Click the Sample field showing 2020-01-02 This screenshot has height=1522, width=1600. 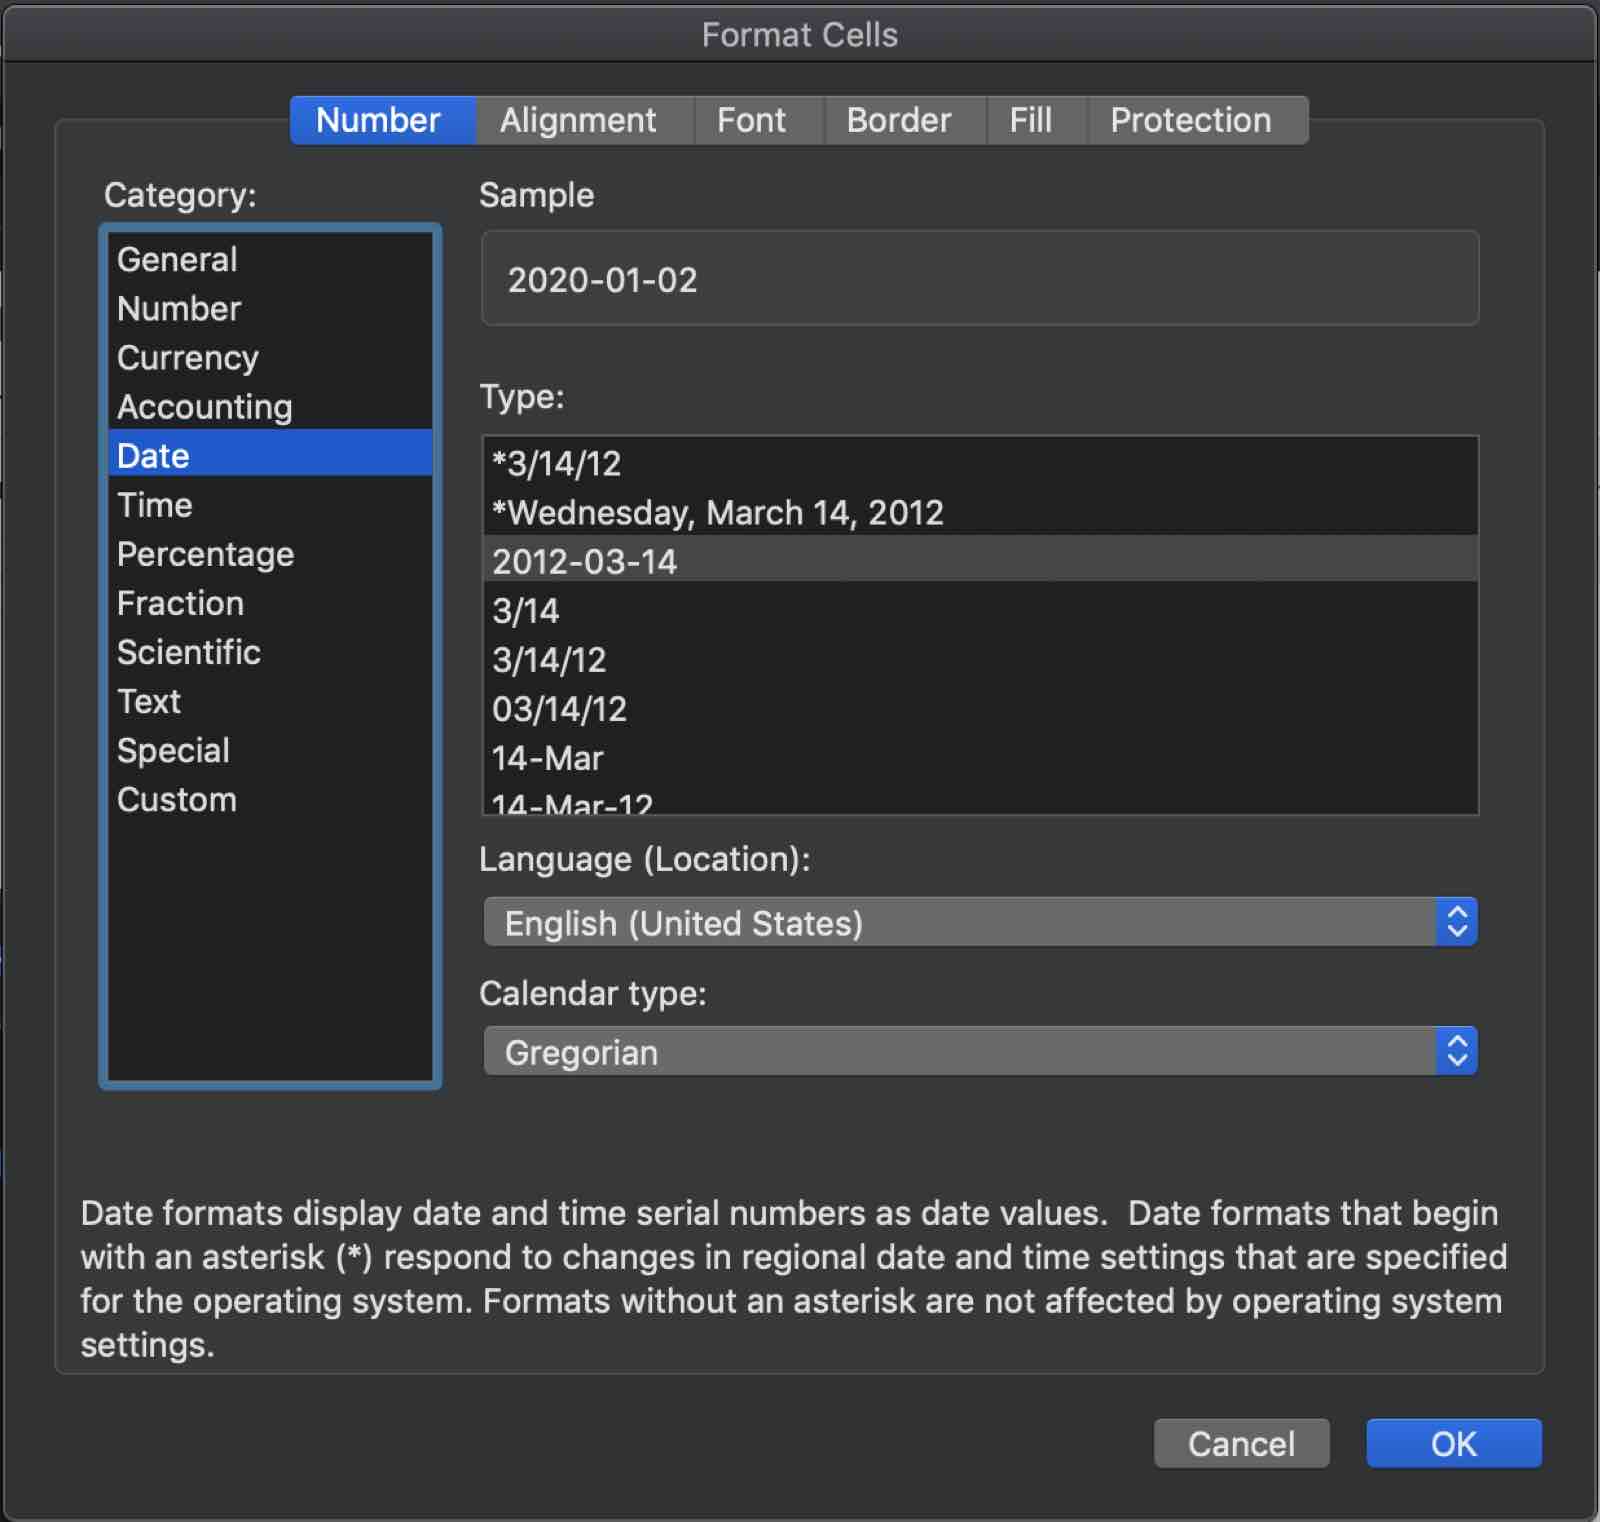pos(980,279)
